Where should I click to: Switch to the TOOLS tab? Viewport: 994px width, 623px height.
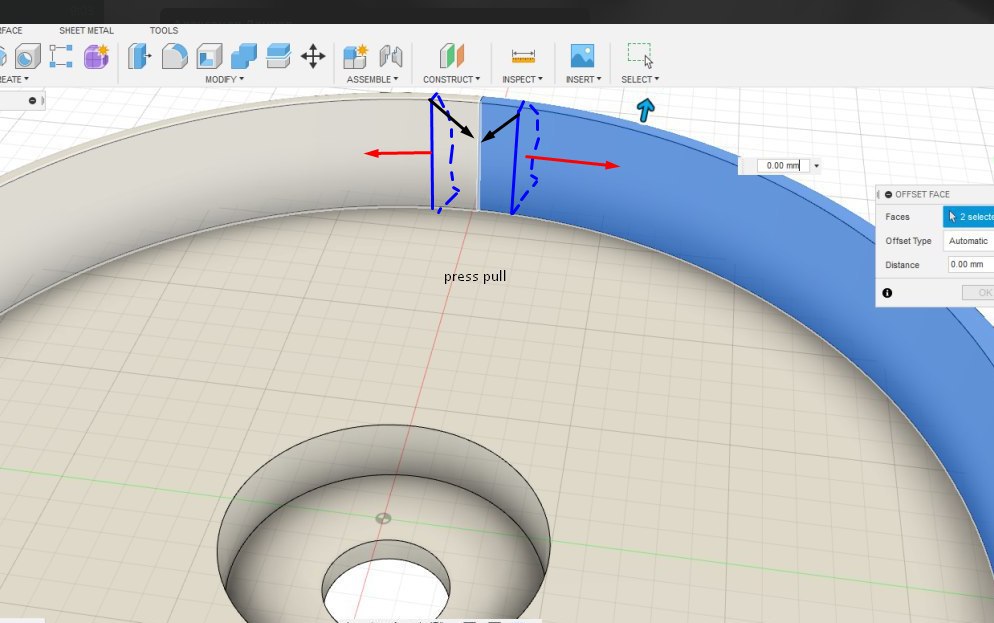click(x=164, y=30)
